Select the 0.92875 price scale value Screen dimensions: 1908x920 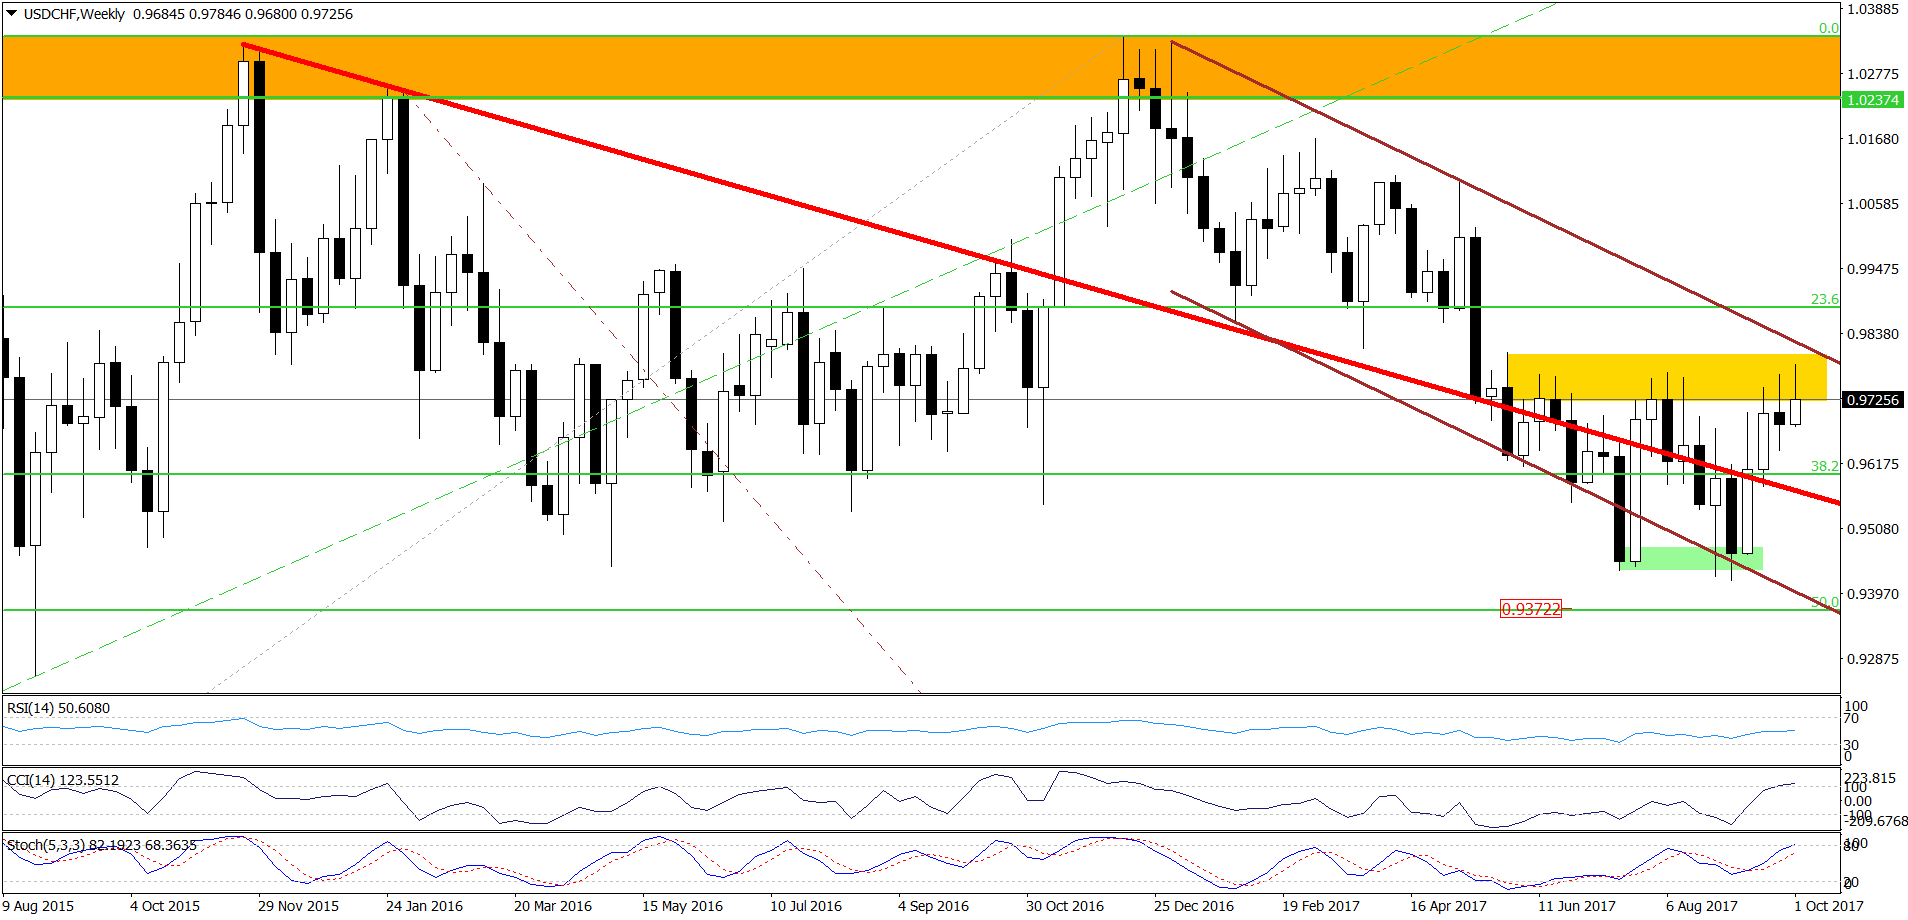click(1872, 659)
